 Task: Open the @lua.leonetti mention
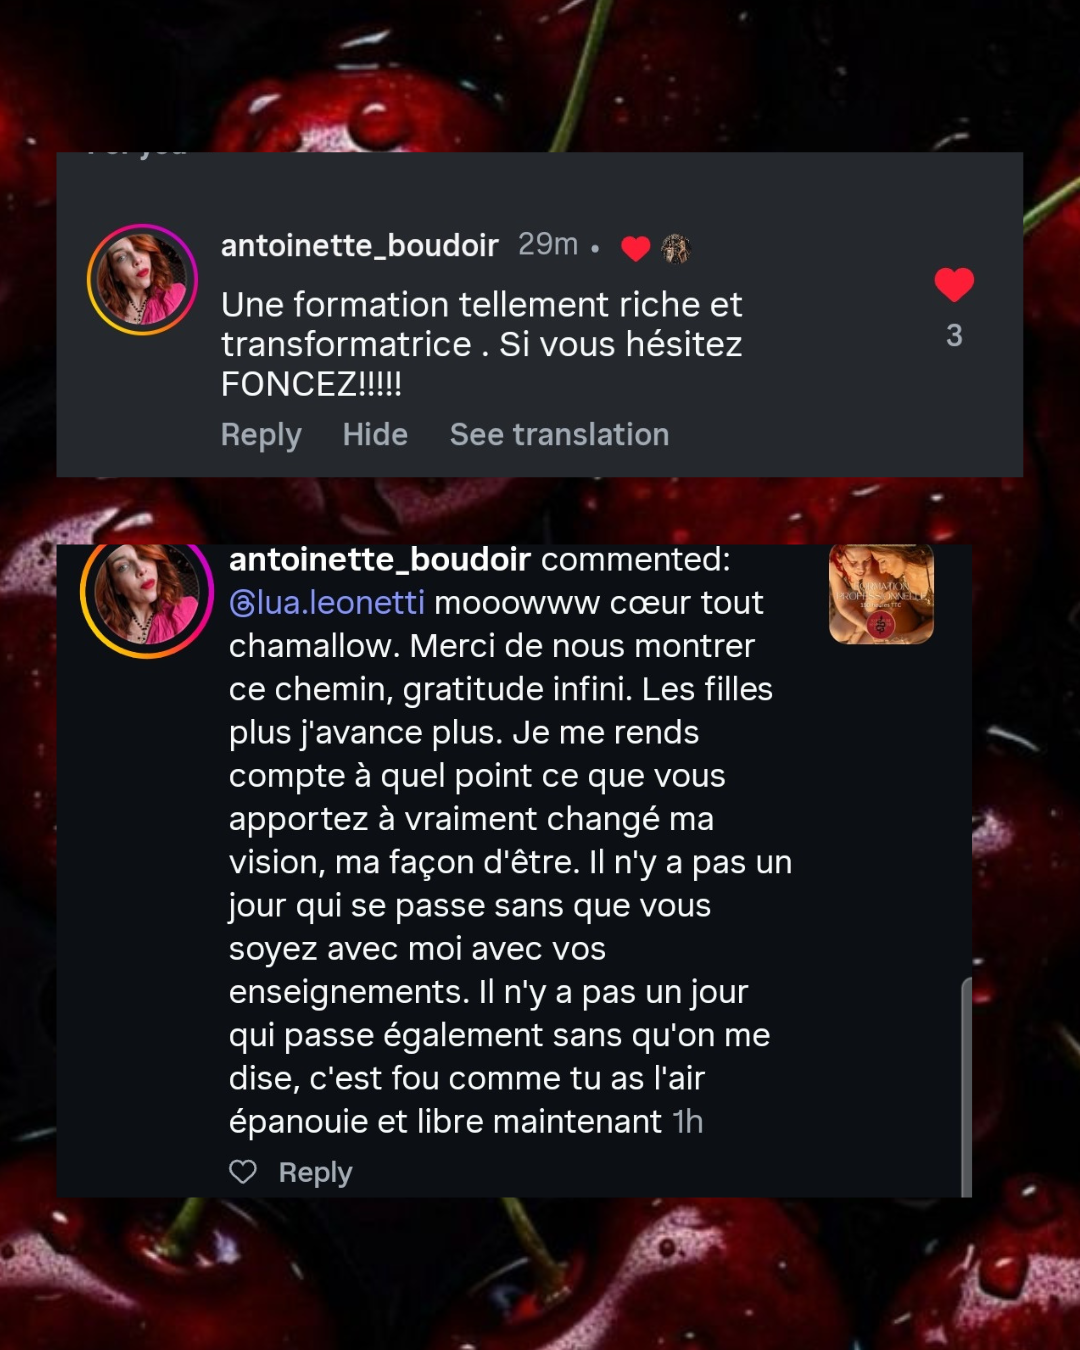pos(327,603)
